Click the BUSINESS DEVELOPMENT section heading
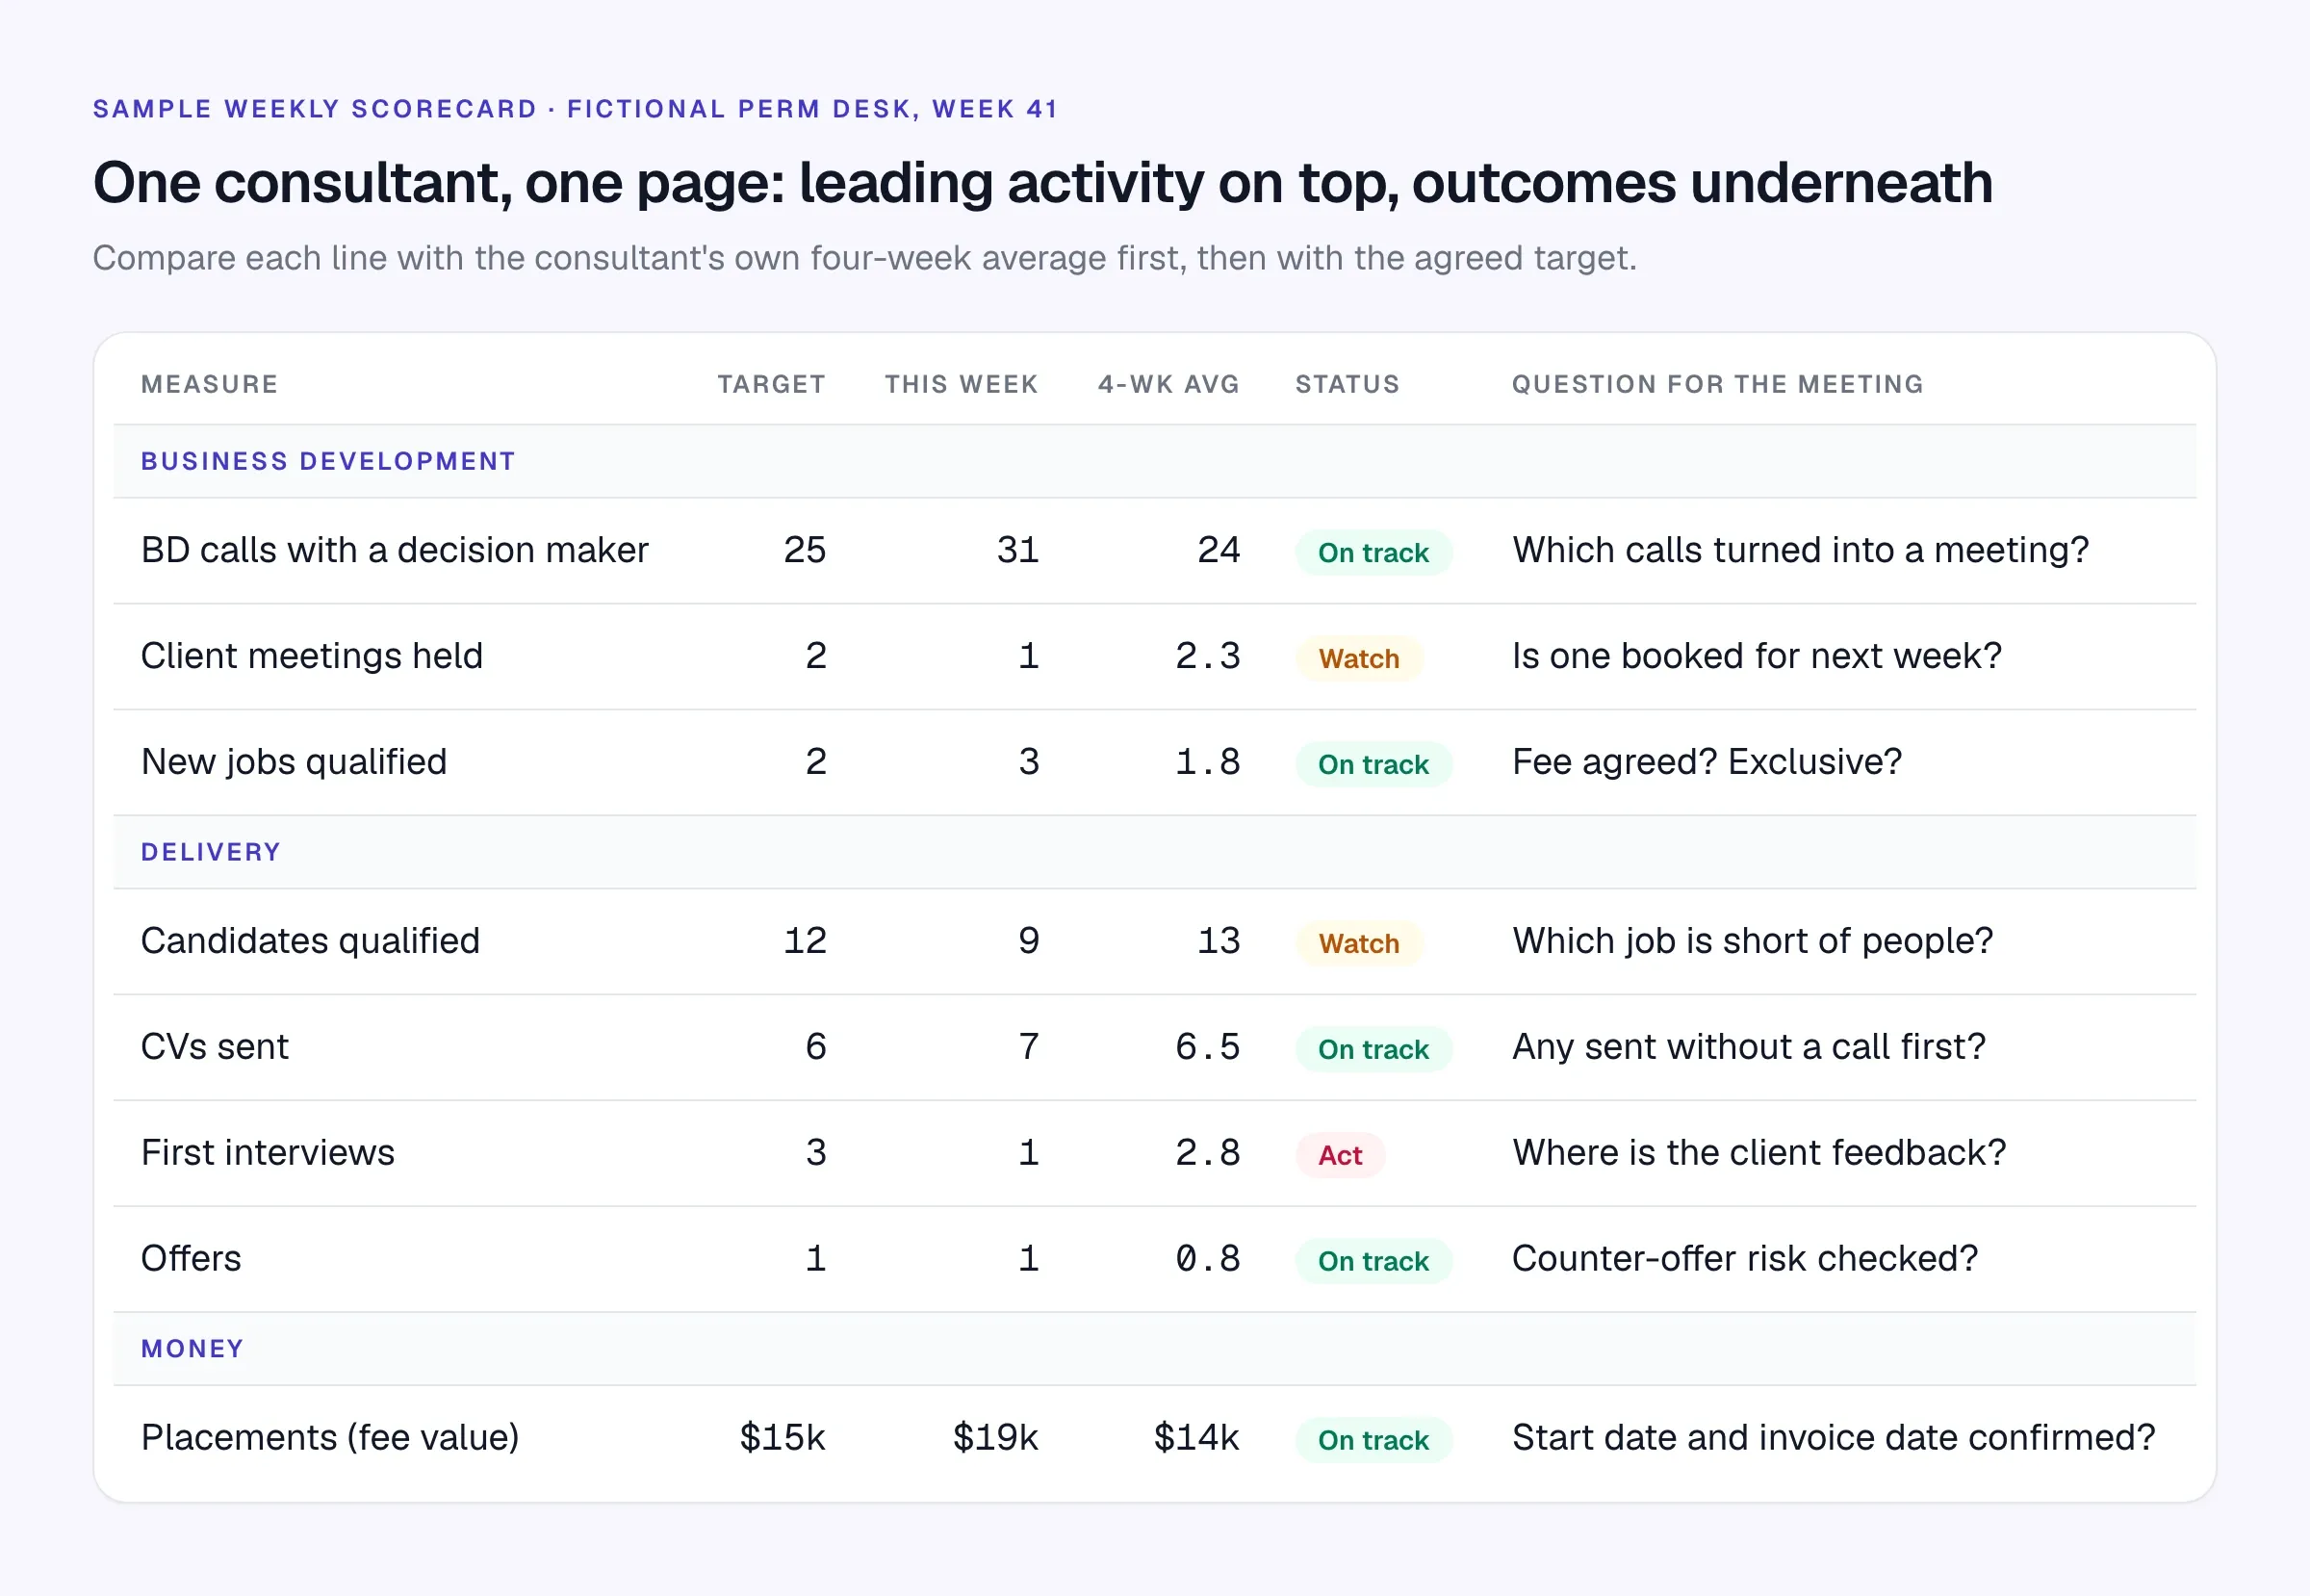The image size is (2310, 1596). coord(328,461)
